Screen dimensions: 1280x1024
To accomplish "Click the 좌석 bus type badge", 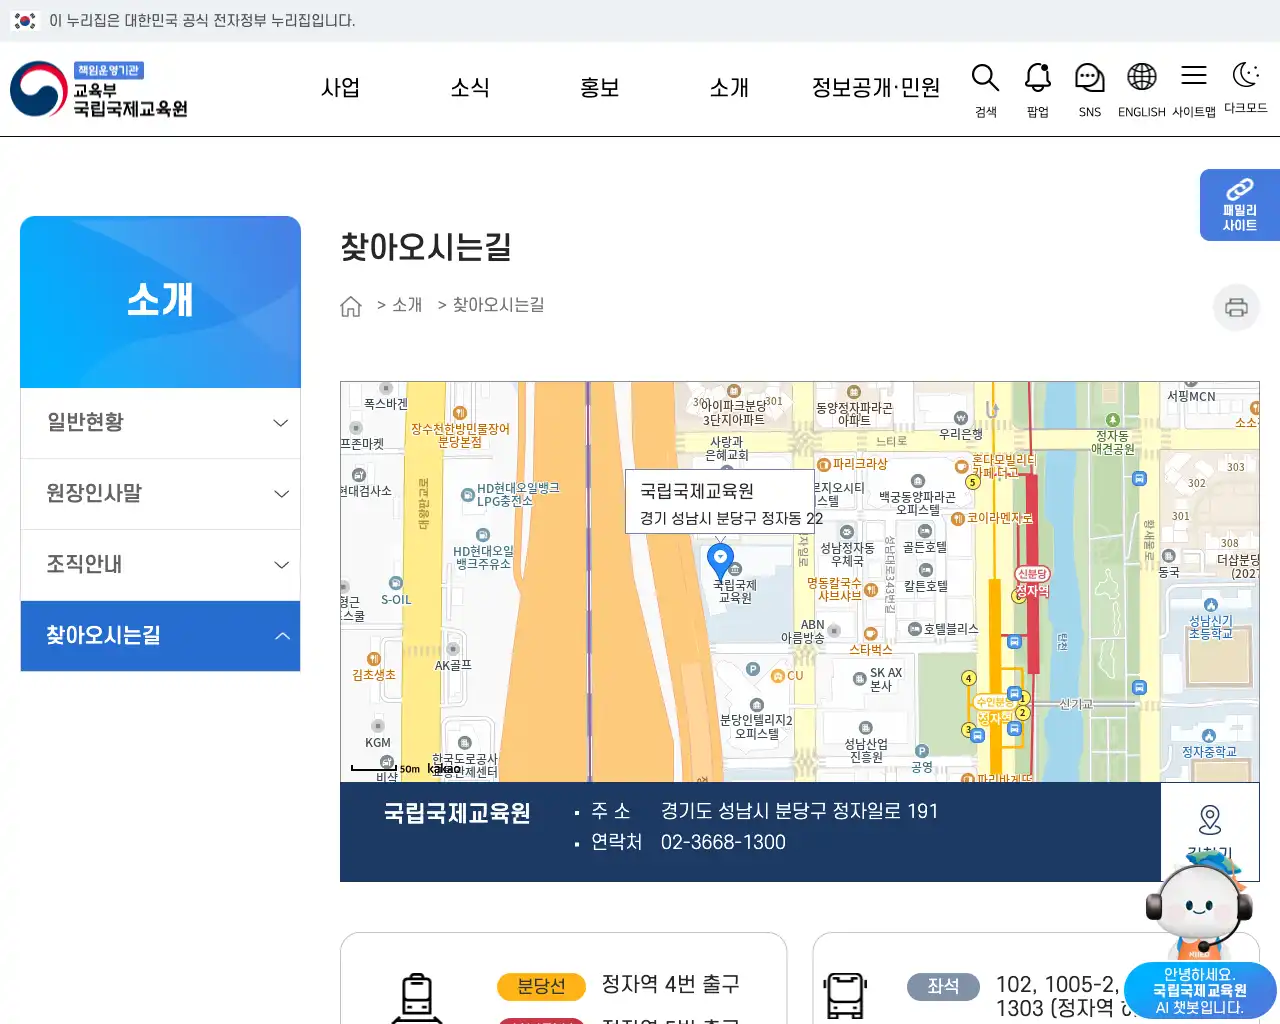I will click(x=943, y=987).
